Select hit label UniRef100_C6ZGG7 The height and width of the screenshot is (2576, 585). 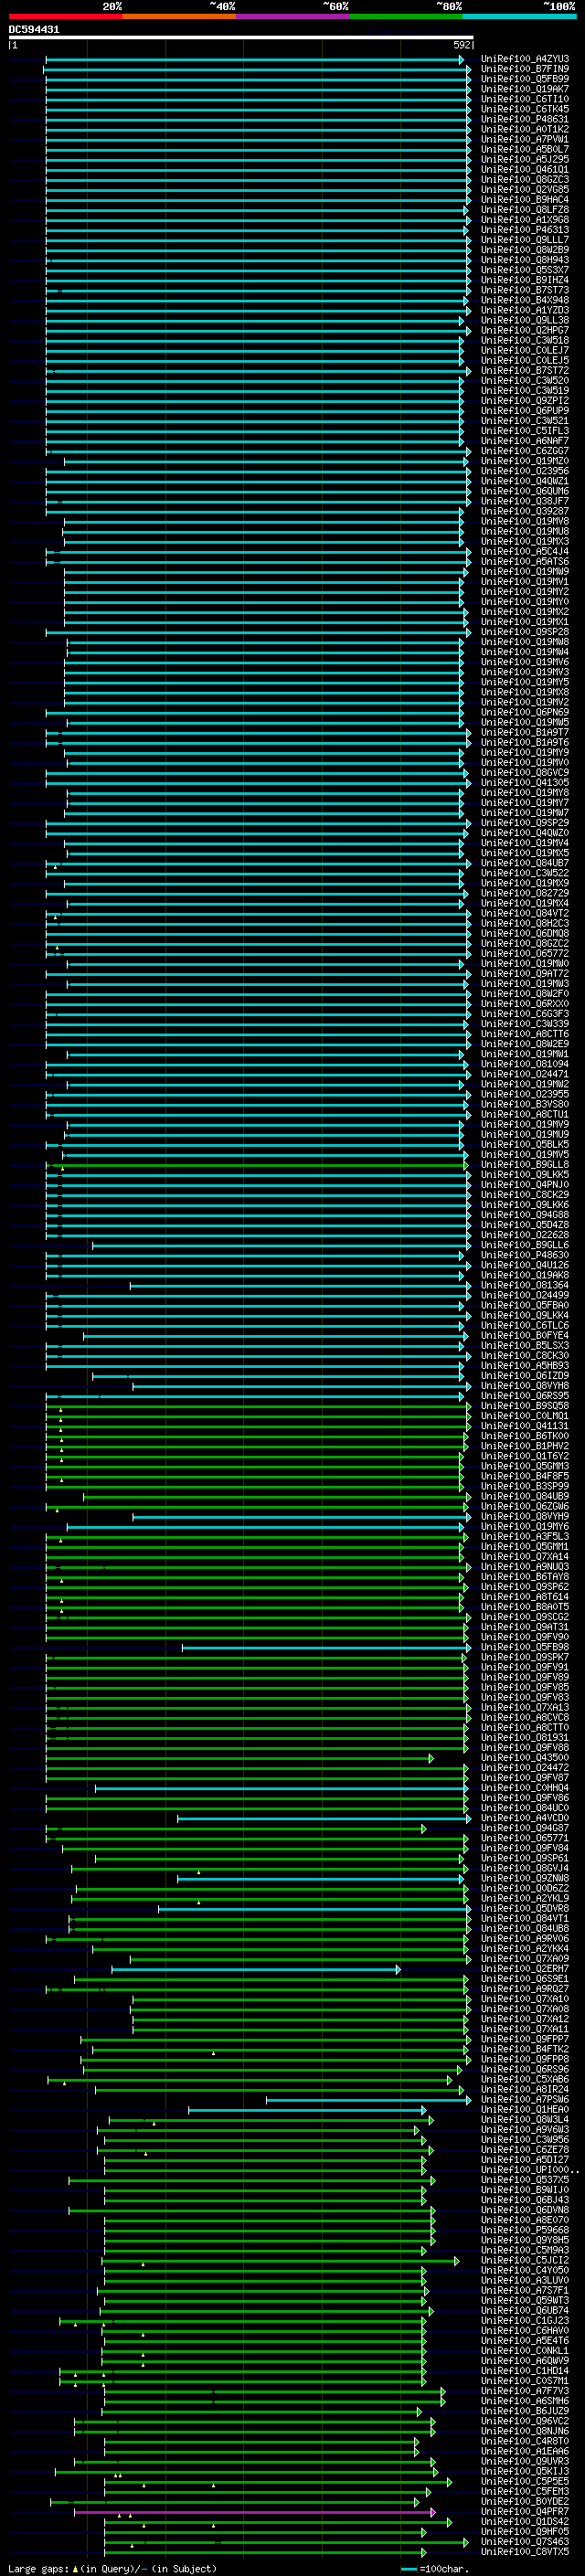click(525, 451)
